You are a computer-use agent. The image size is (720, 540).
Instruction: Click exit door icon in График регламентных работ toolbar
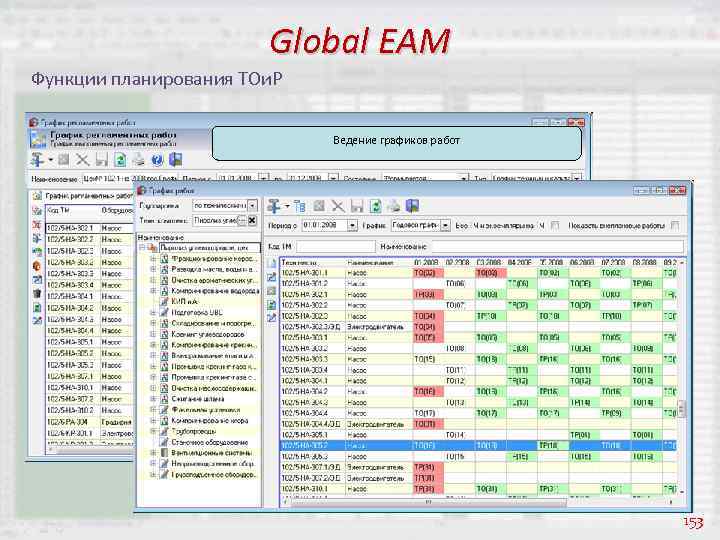tap(175, 160)
